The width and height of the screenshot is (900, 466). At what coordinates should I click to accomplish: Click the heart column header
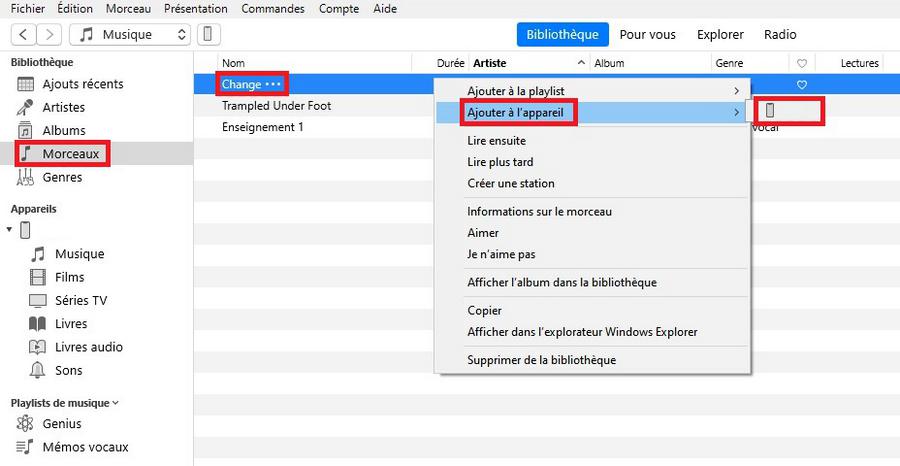click(802, 63)
